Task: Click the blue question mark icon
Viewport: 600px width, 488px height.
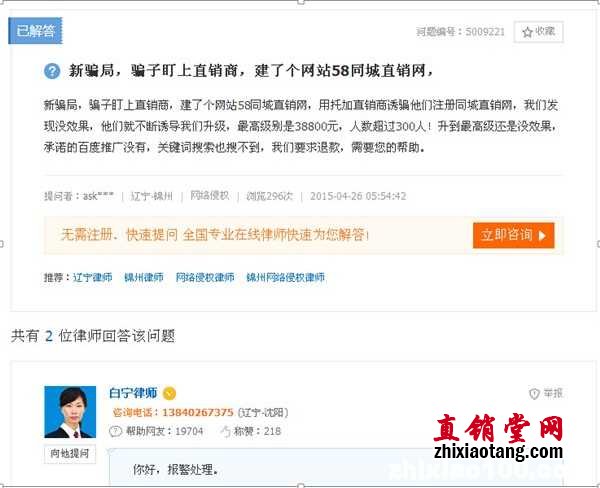Action: pos(52,71)
